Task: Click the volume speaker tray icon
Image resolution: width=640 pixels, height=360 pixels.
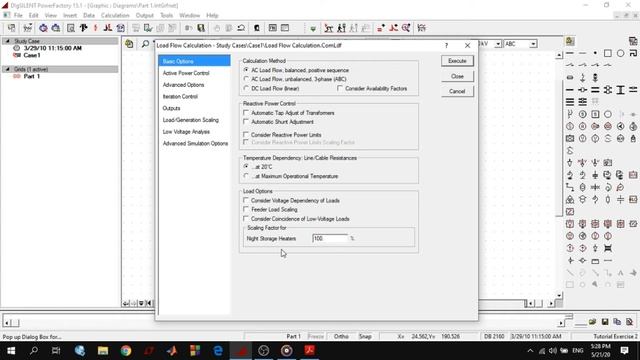Action: [553, 351]
